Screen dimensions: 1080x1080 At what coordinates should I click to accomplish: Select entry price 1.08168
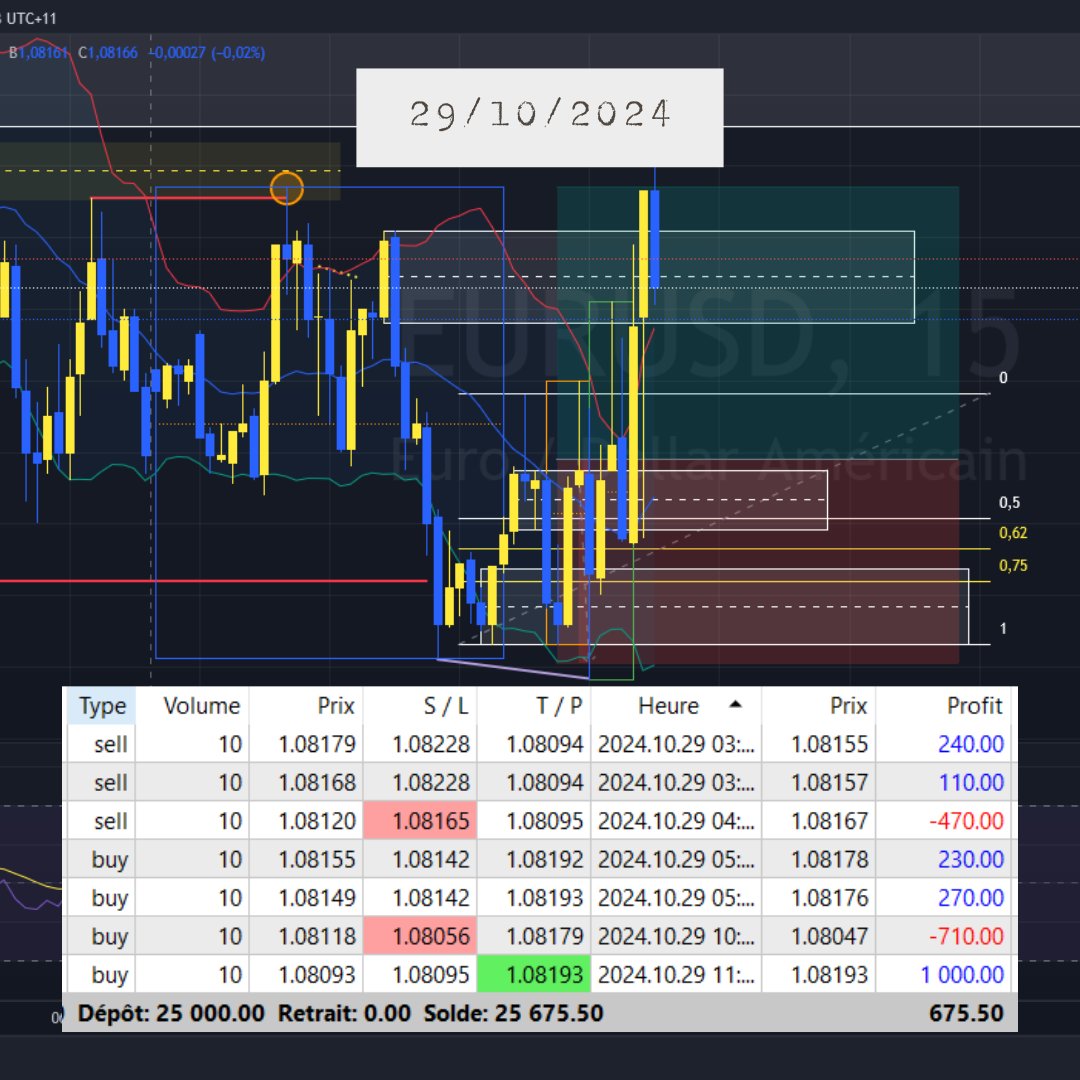coord(317,783)
